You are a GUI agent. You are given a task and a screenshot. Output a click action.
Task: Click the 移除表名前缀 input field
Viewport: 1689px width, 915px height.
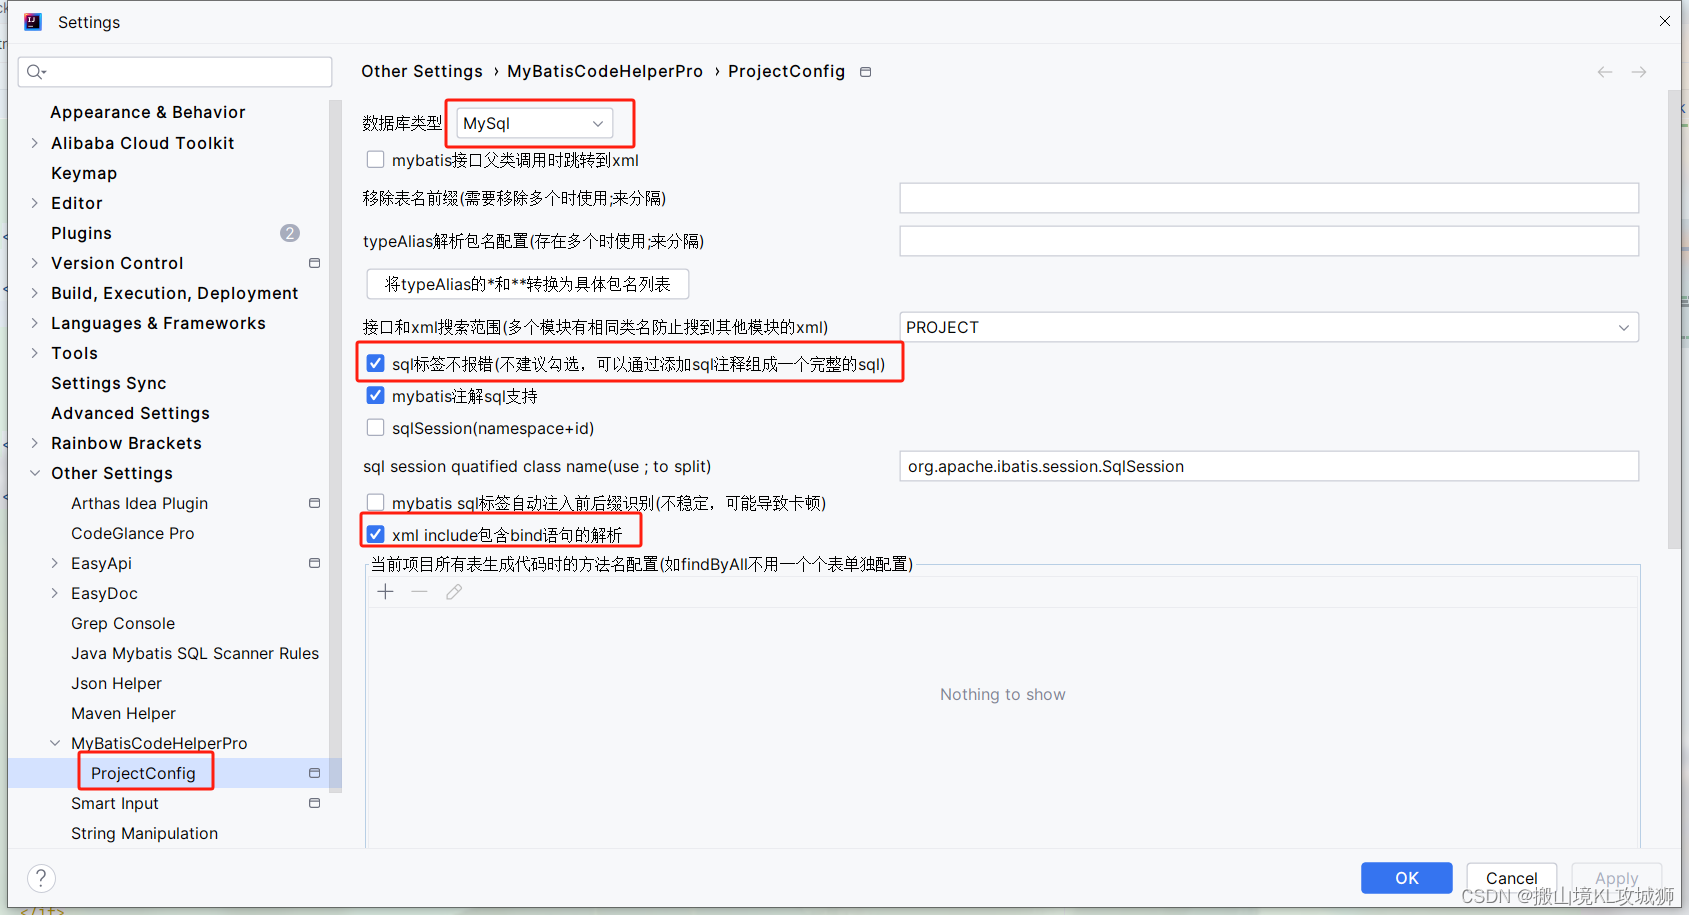(1269, 198)
